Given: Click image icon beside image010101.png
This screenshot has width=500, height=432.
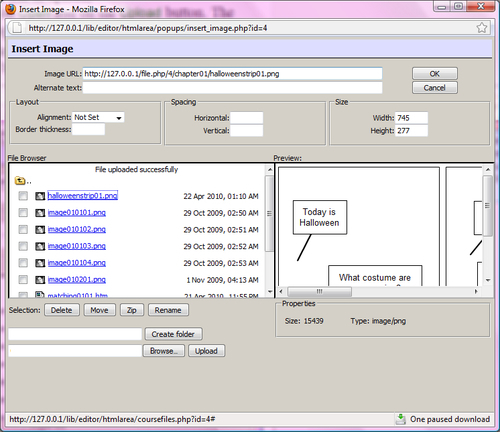Looking at the screenshot, I should [x=40, y=213].
